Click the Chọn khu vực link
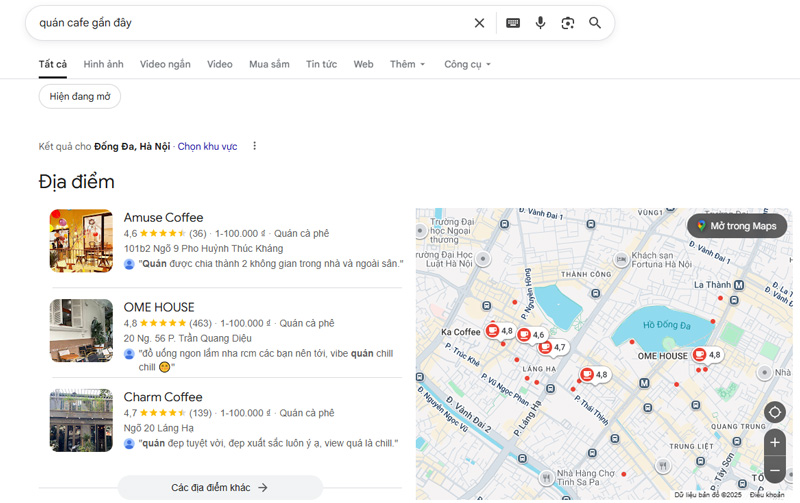The width and height of the screenshot is (800, 503). [207, 146]
